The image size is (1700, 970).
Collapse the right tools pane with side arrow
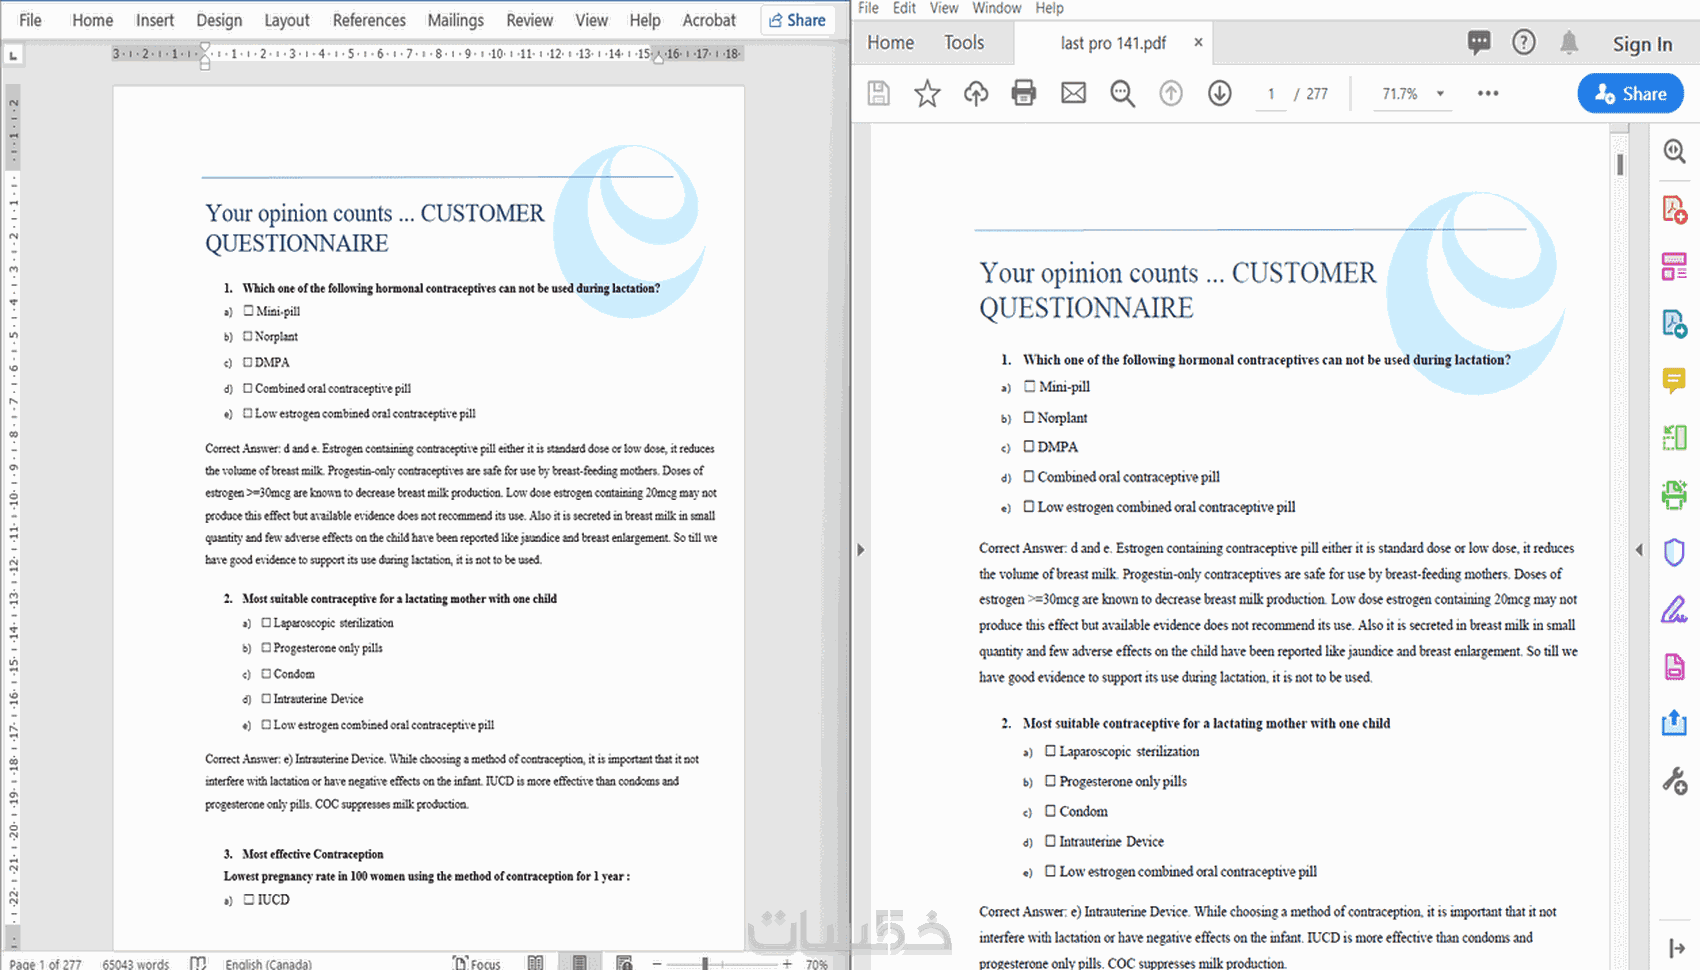1639,549
